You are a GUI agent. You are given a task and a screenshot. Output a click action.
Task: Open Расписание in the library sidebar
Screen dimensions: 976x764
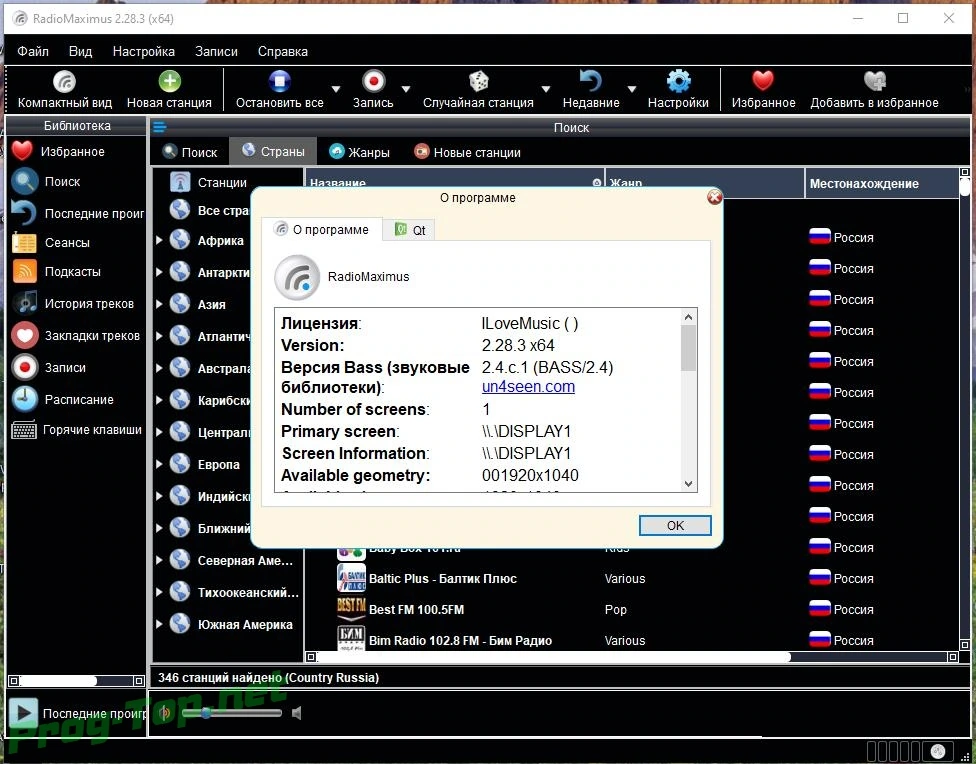62,399
